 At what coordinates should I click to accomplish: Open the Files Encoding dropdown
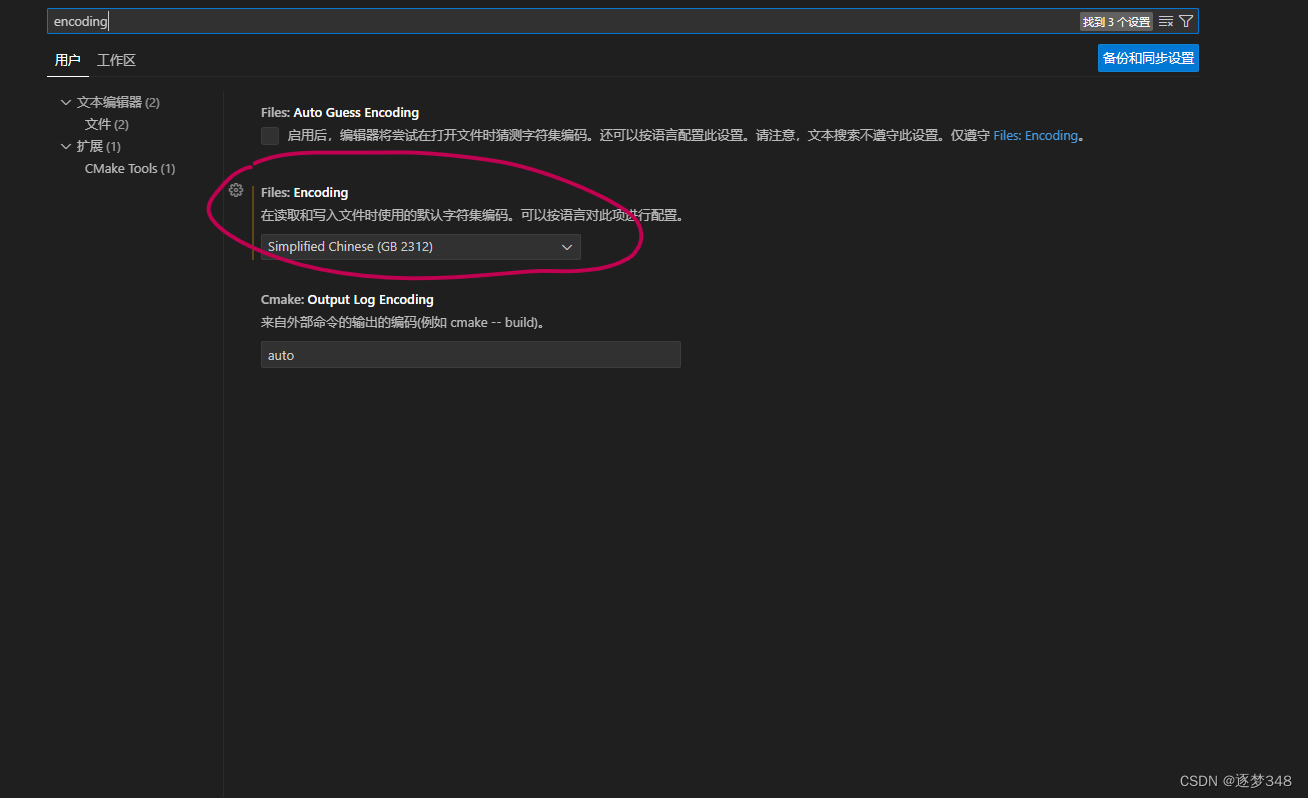point(421,247)
